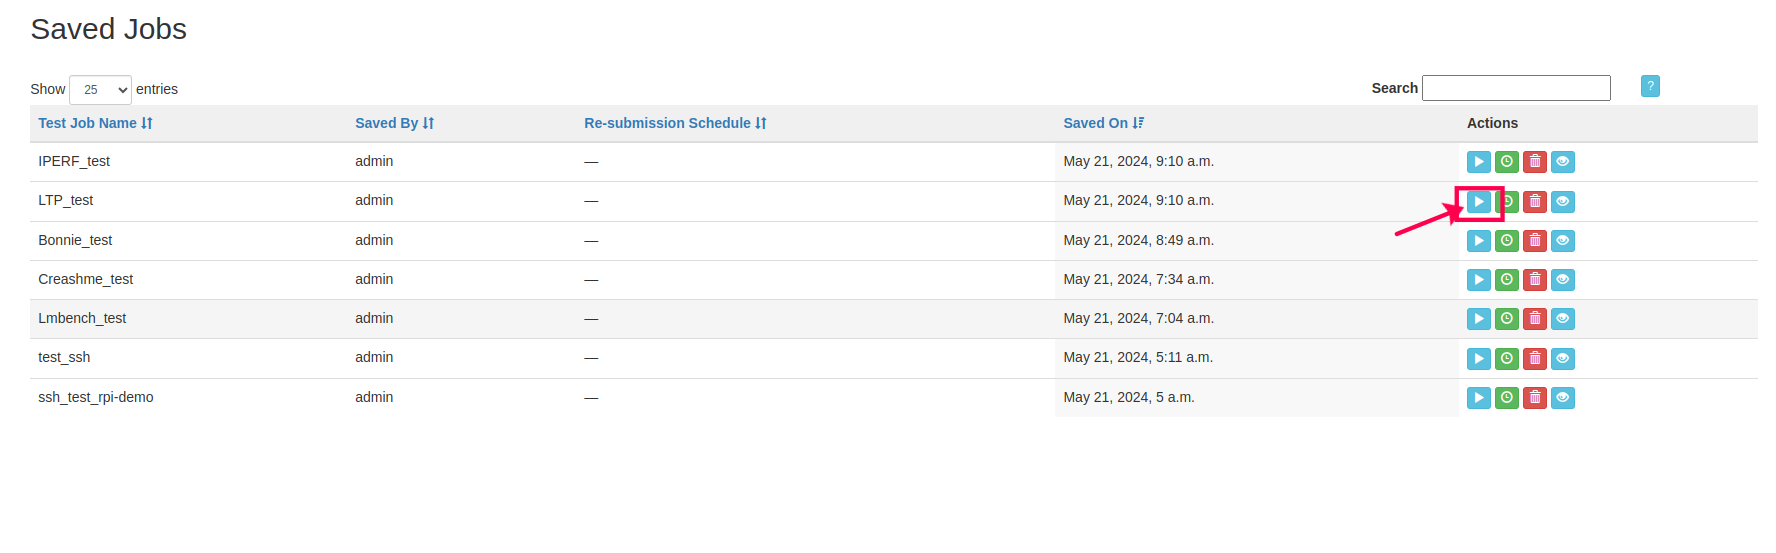This screenshot has width=1776, height=553.
Task: View the ssh_test_rpi-demo job eye icon
Action: point(1562,398)
